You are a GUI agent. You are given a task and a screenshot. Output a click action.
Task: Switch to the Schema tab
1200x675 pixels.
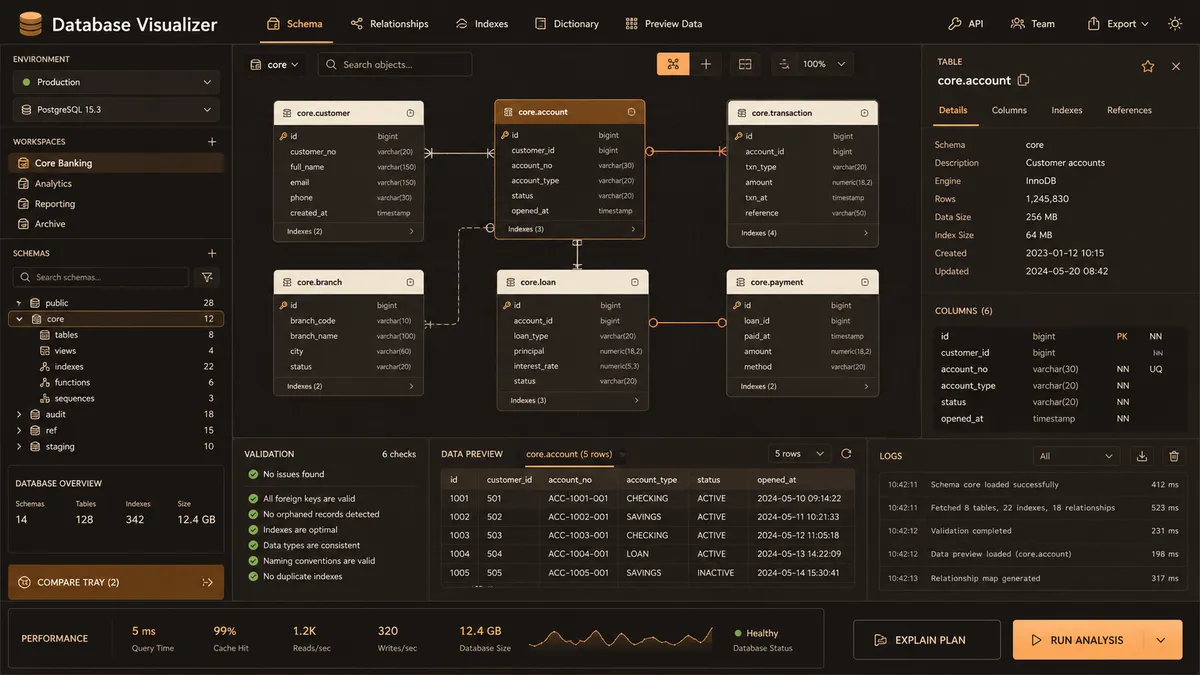coord(297,23)
